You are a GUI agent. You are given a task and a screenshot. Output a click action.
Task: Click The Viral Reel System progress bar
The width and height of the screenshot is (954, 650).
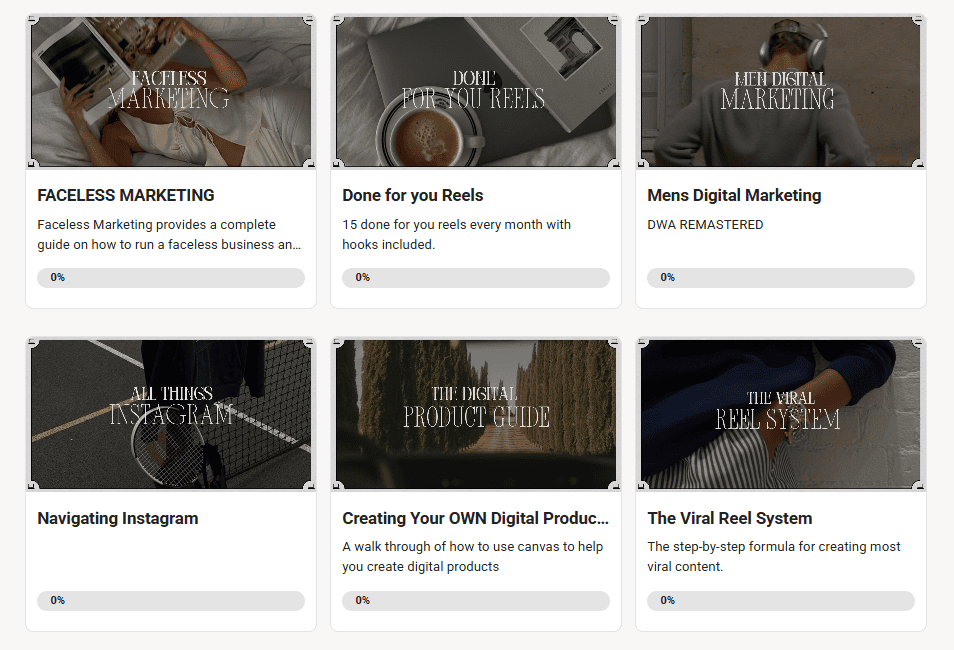(x=780, y=601)
